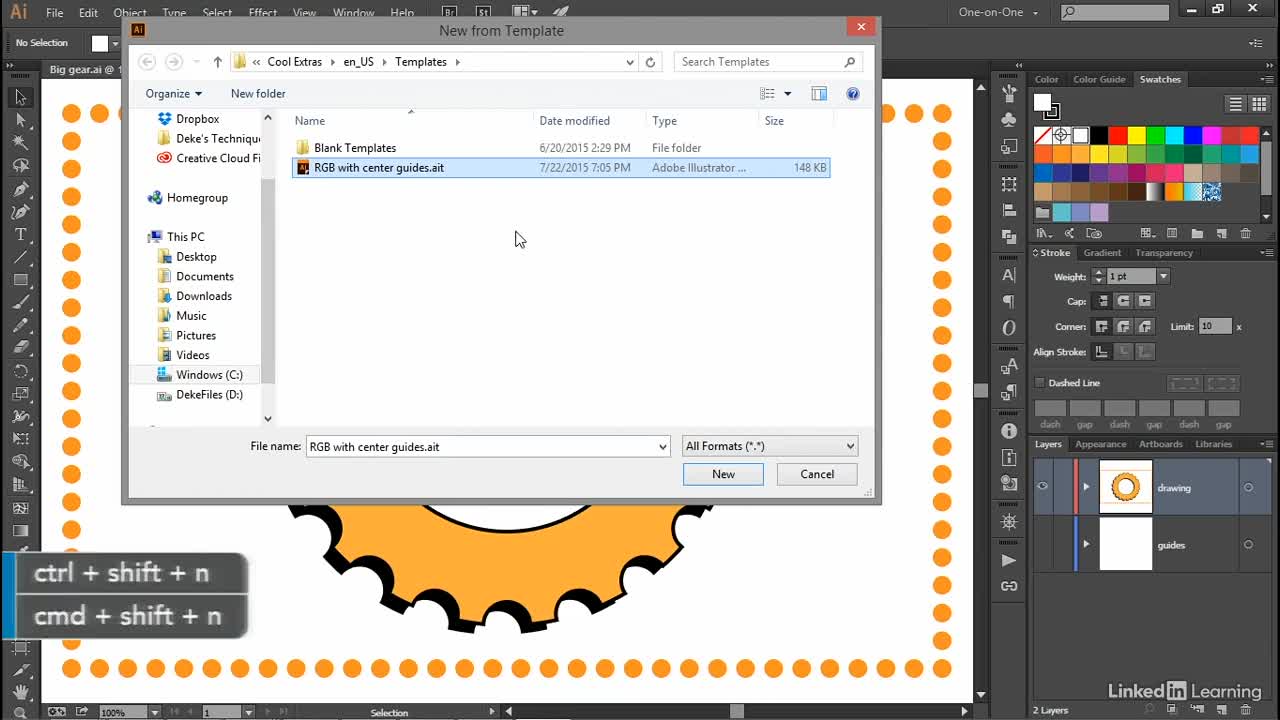Screen dimensions: 1280x720
Task: Open the File name history dropdown
Action: (663, 447)
